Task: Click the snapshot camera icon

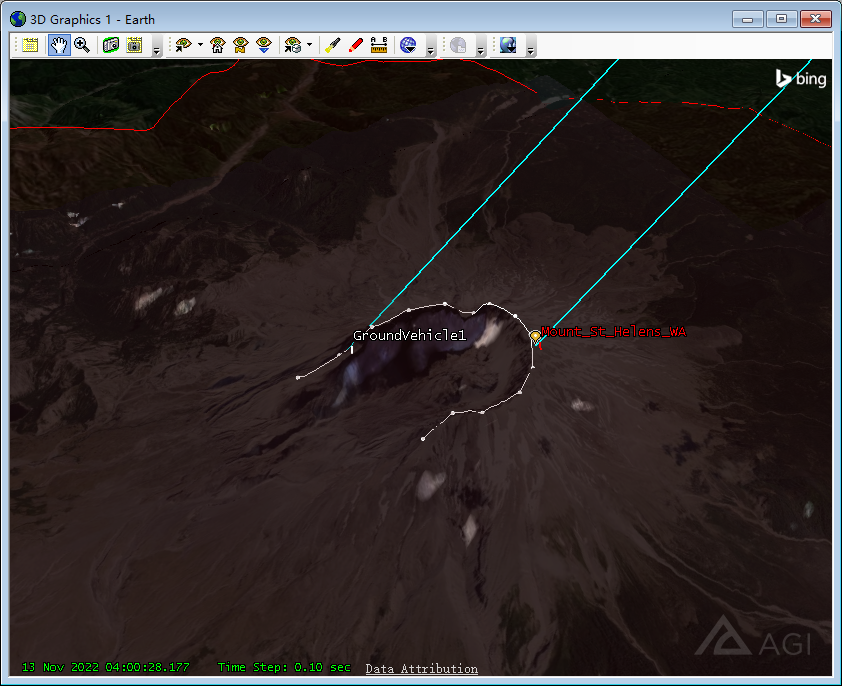Action: coord(111,45)
